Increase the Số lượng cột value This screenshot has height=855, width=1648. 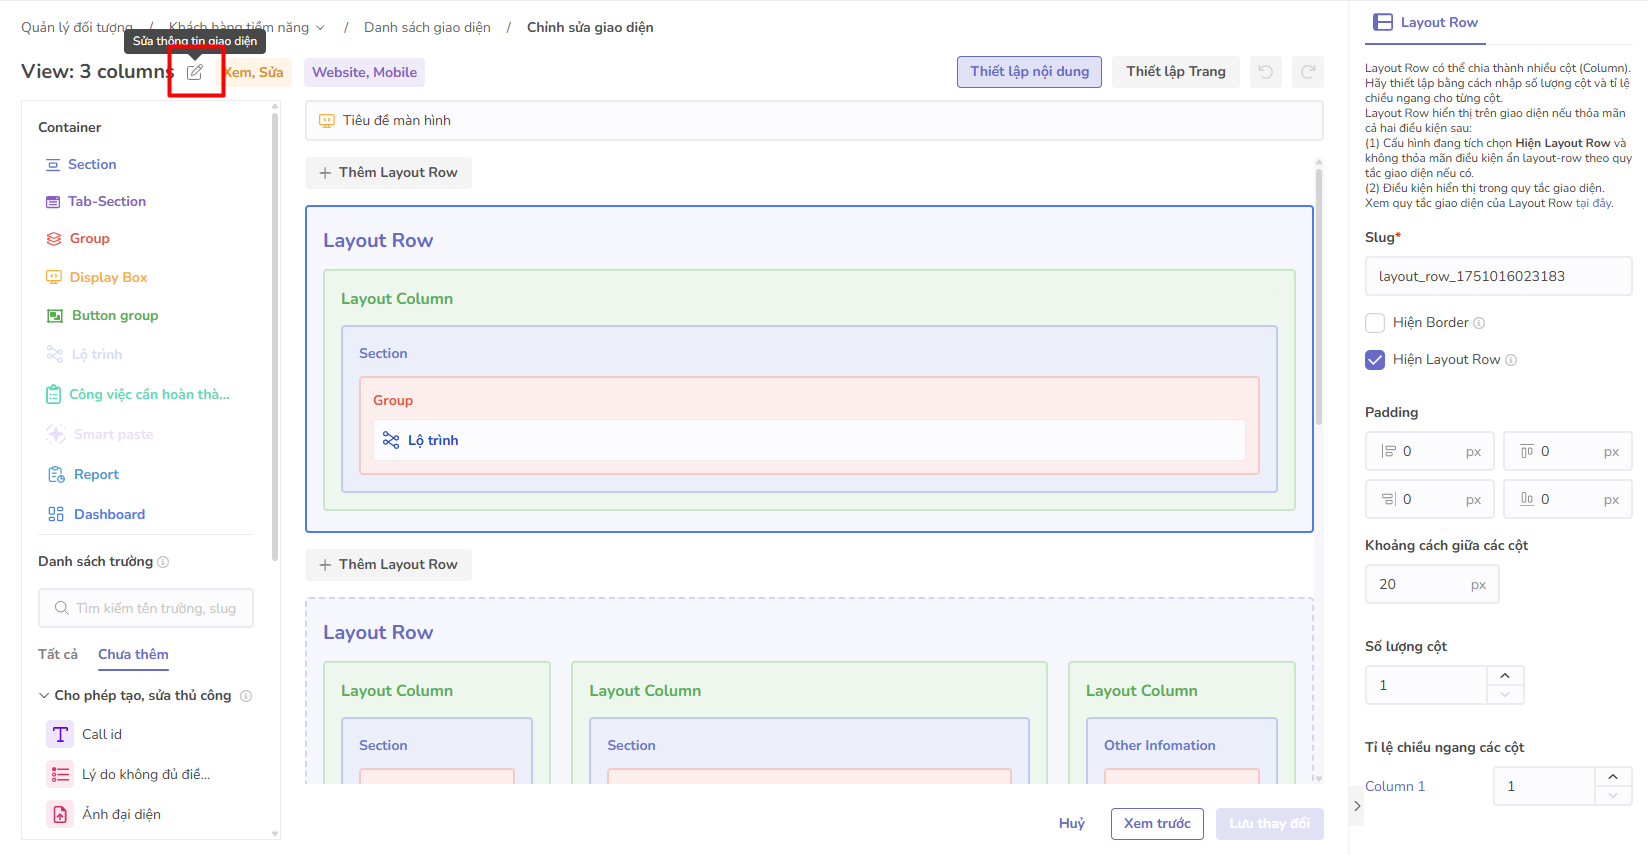(x=1504, y=676)
